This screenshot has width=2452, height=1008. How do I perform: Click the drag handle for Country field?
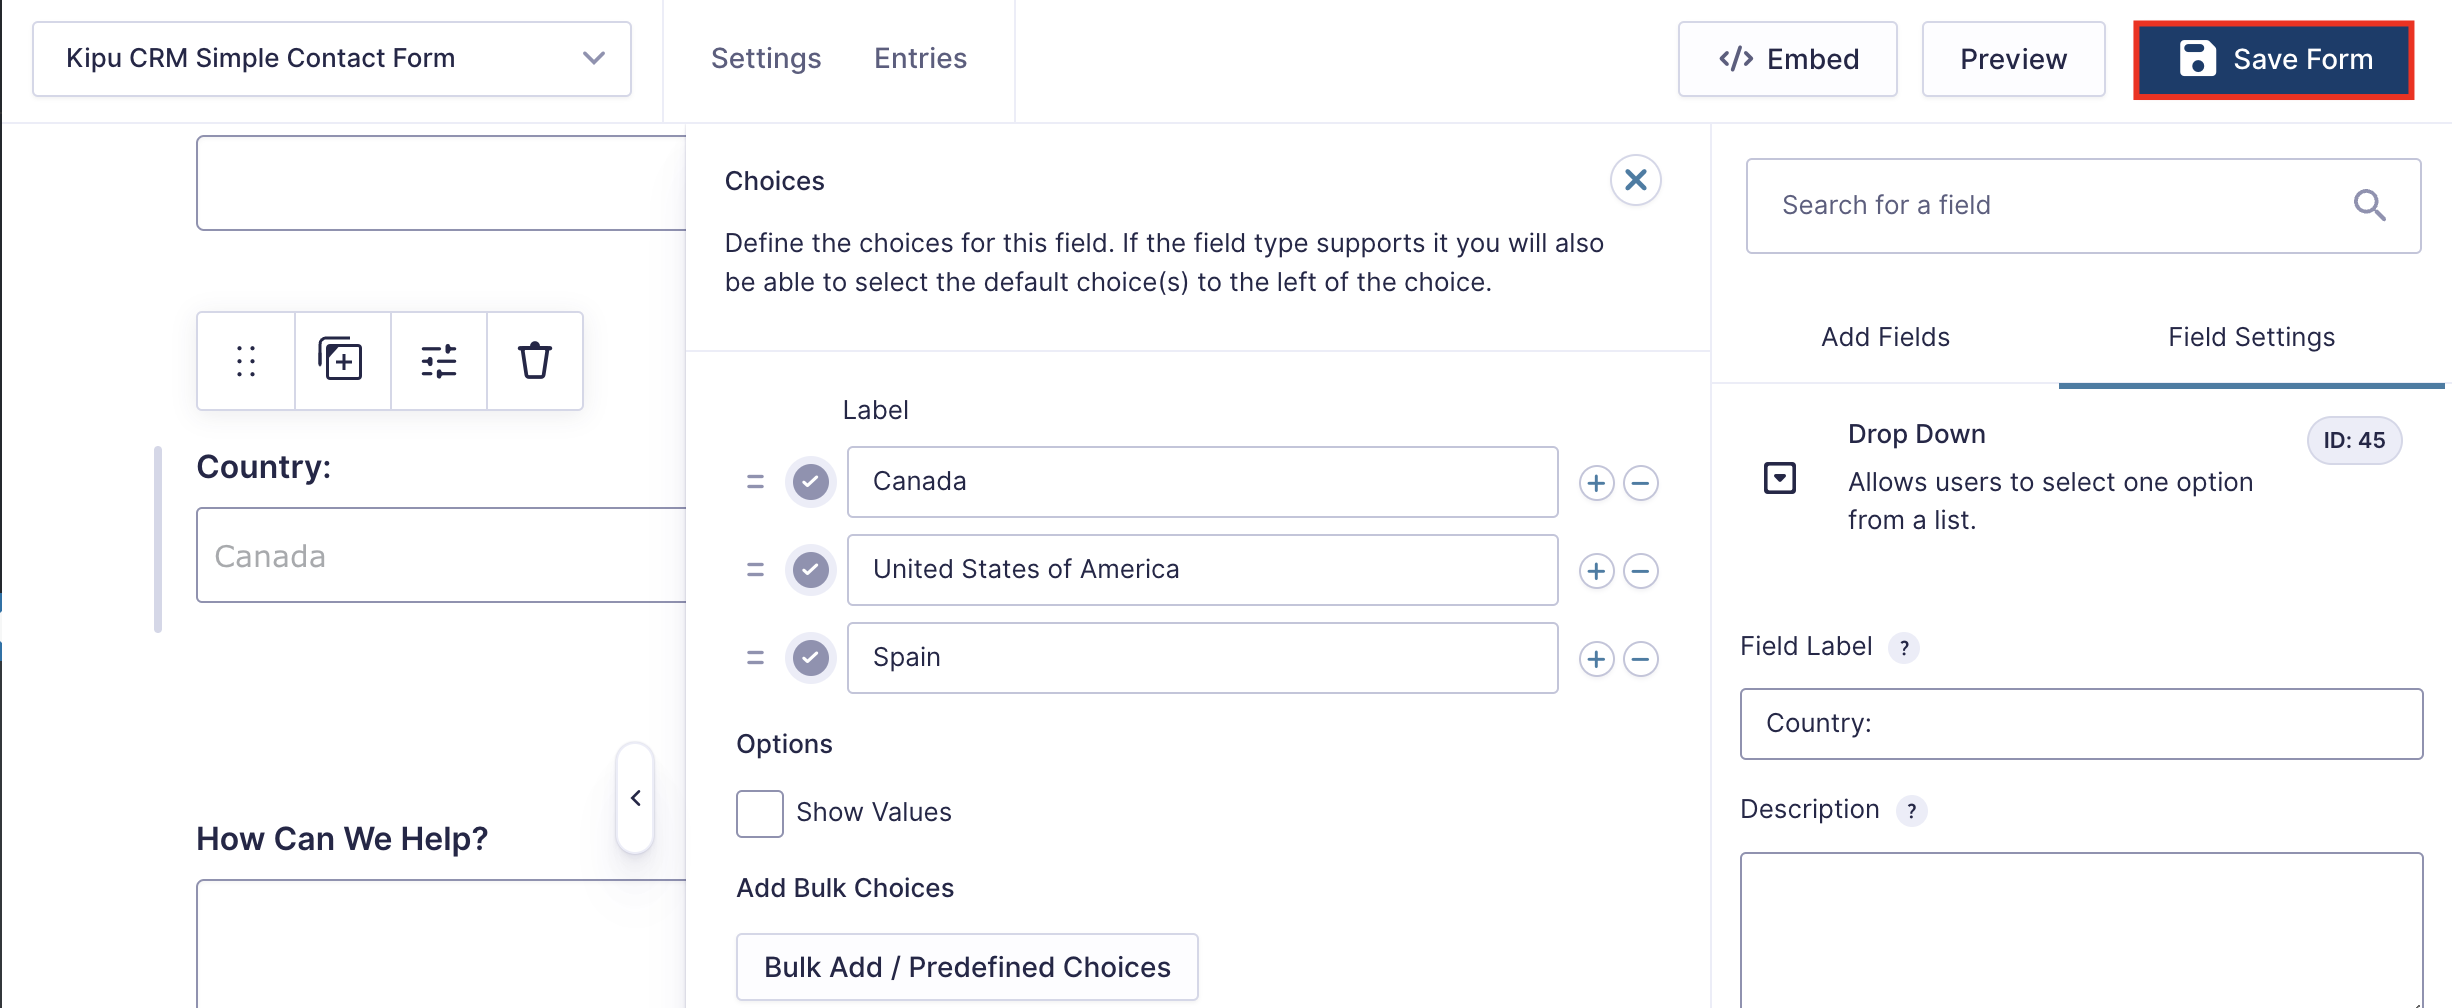(x=246, y=360)
